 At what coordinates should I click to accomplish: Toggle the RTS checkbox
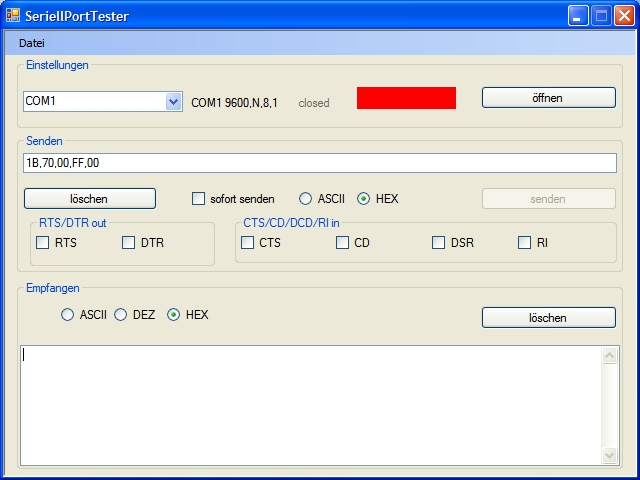click(42, 242)
